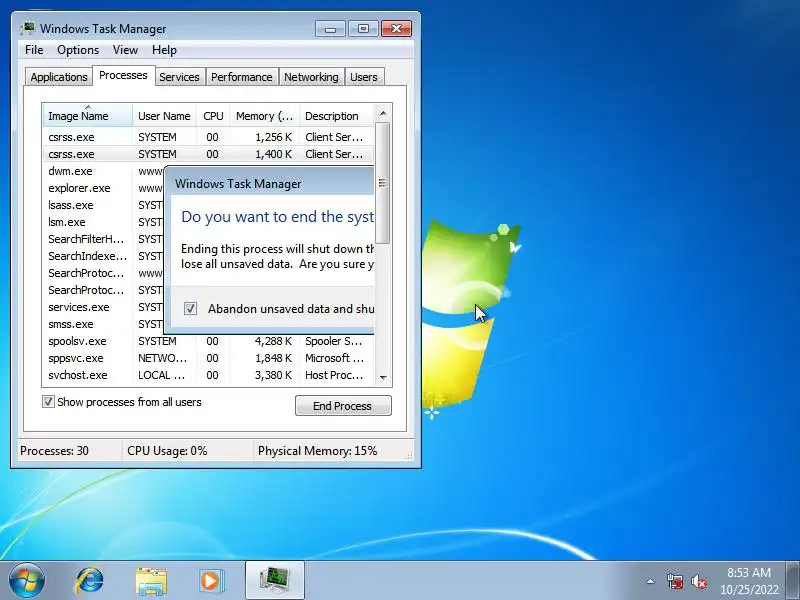Minimize the Windows Task Manager window
This screenshot has height=600, width=800.
tap(331, 29)
